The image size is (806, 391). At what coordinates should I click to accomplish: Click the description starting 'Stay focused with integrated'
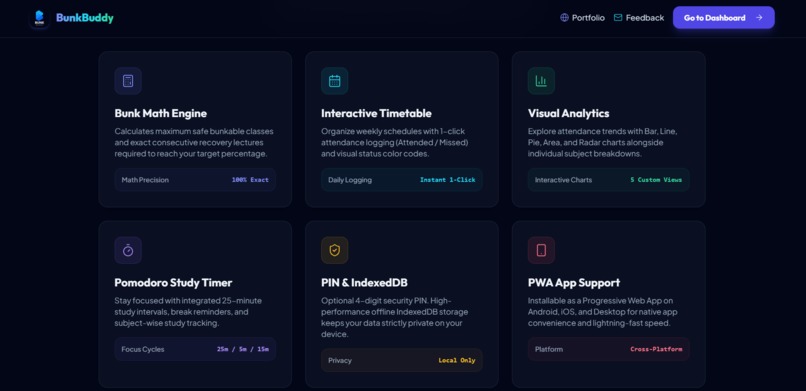[188, 312]
